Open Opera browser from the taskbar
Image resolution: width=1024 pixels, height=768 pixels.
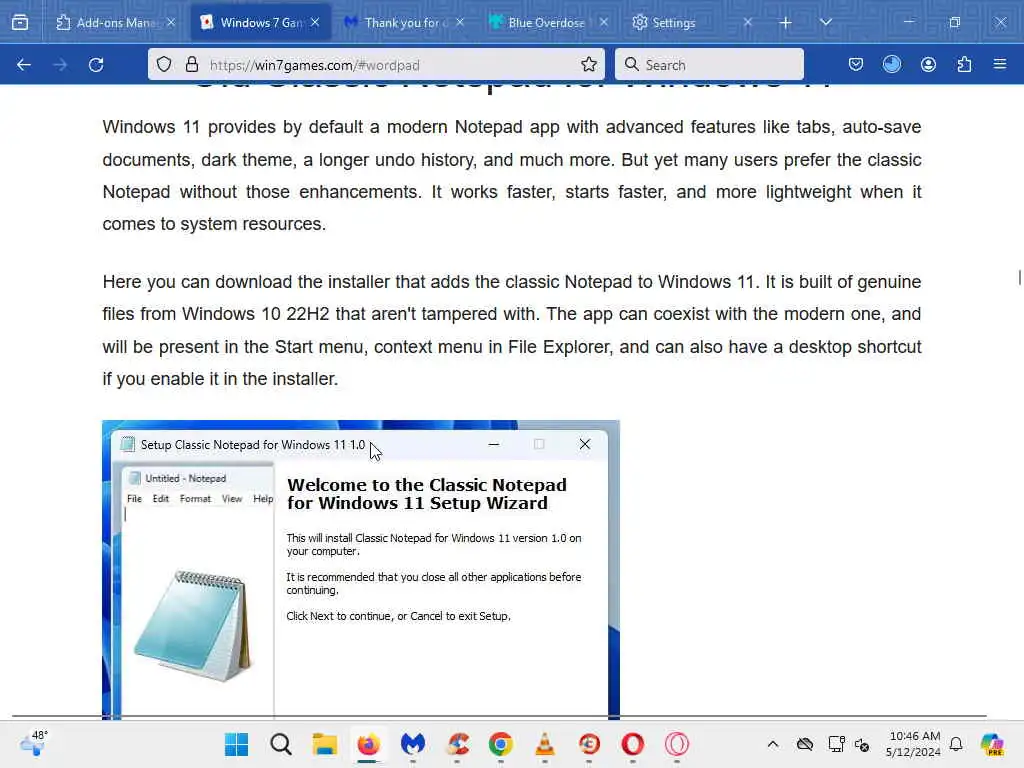click(x=633, y=744)
